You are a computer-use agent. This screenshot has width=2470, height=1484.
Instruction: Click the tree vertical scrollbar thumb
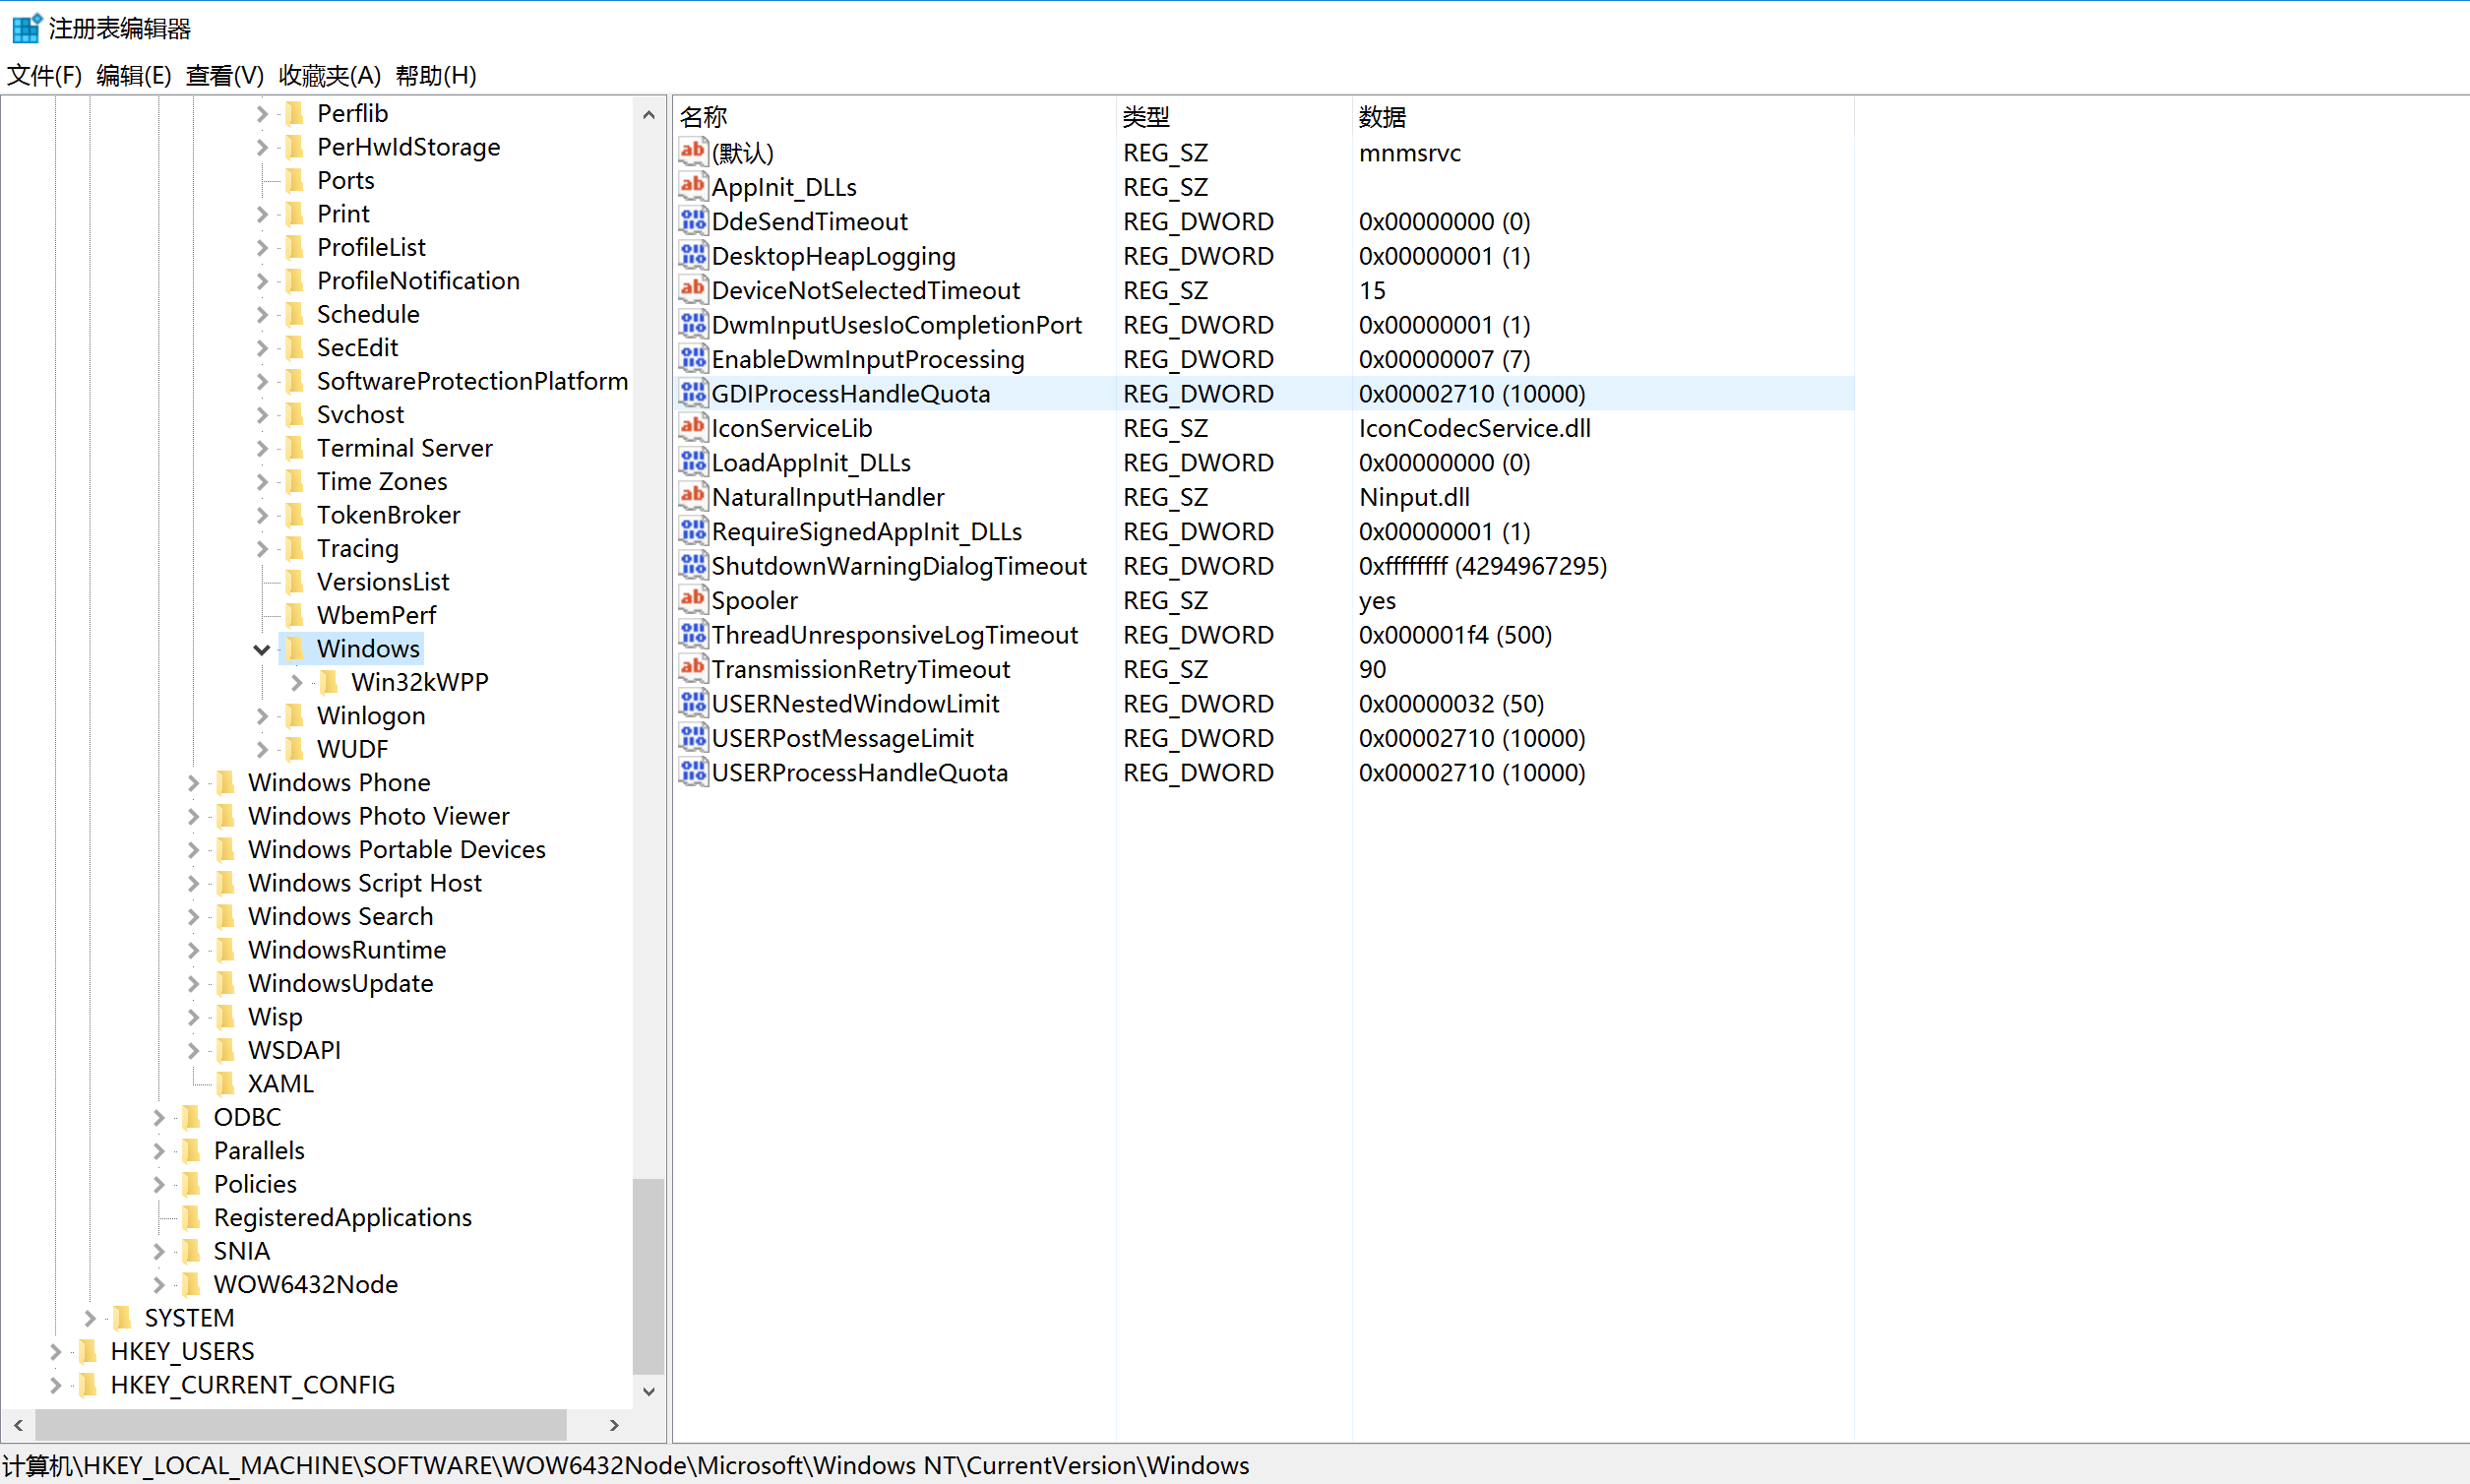[x=648, y=1276]
